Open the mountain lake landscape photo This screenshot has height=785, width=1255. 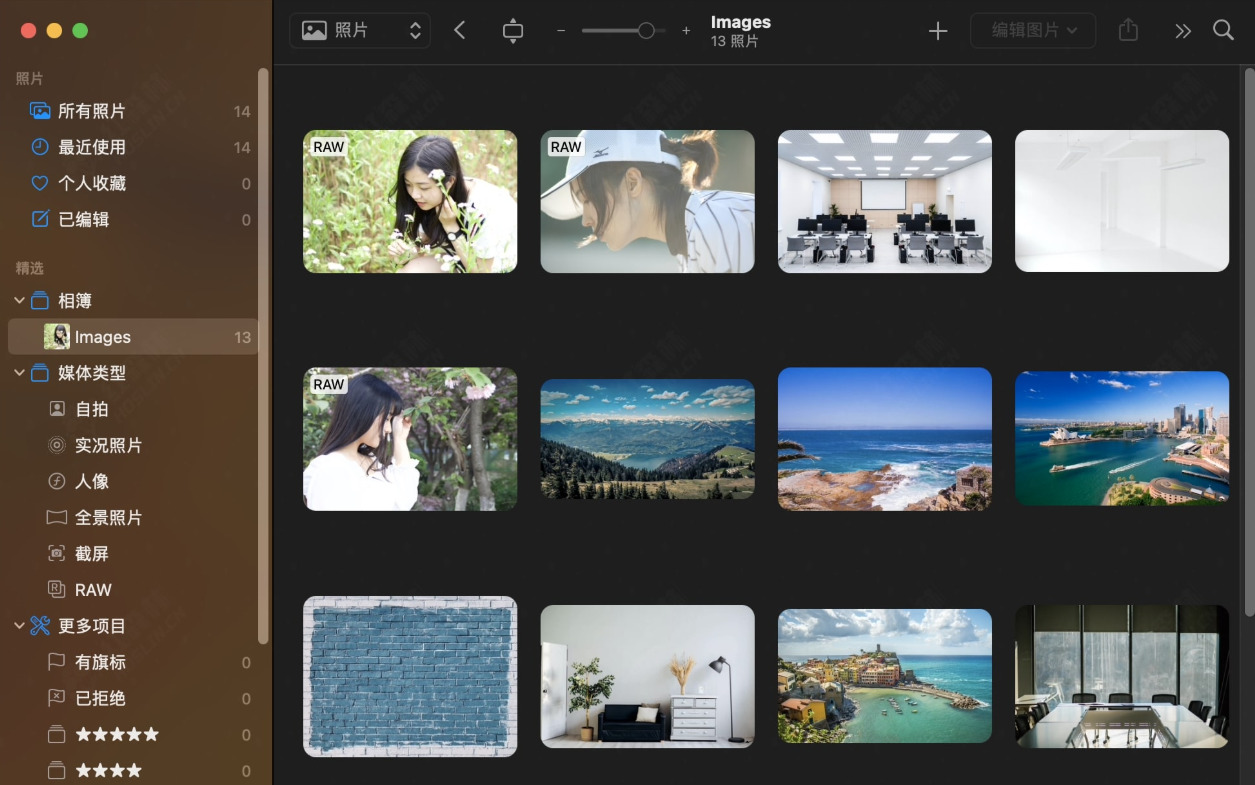coord(648,439)
